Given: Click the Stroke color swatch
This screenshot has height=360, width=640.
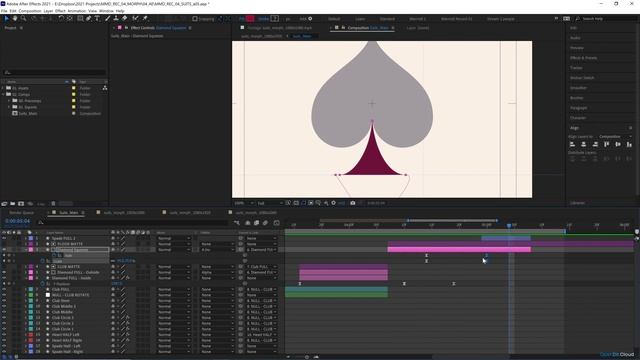Looking at the screenshot, I should [275, 19].
